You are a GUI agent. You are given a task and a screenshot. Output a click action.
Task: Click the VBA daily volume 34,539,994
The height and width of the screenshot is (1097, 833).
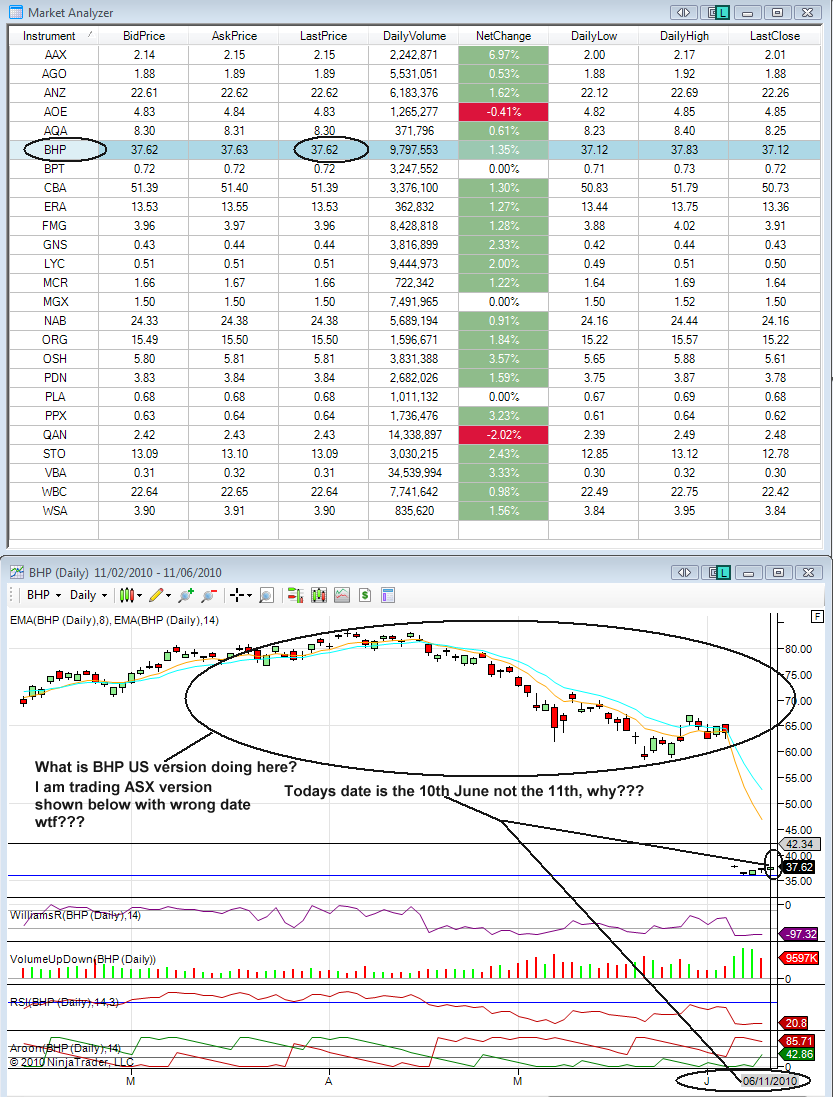pos(413,472)
